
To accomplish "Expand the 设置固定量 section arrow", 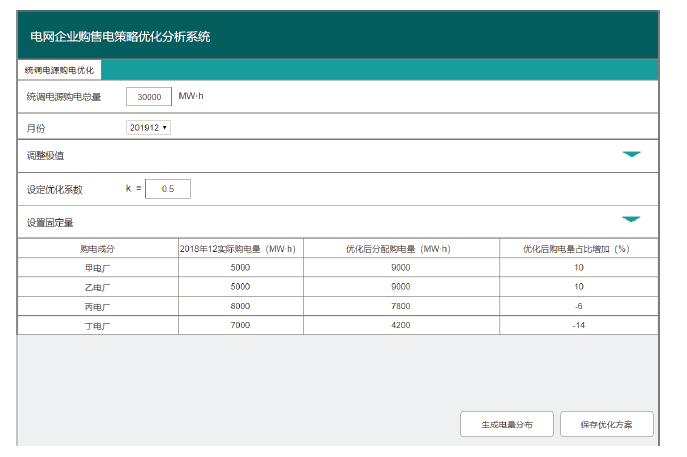I will click(x=631, y=219).
